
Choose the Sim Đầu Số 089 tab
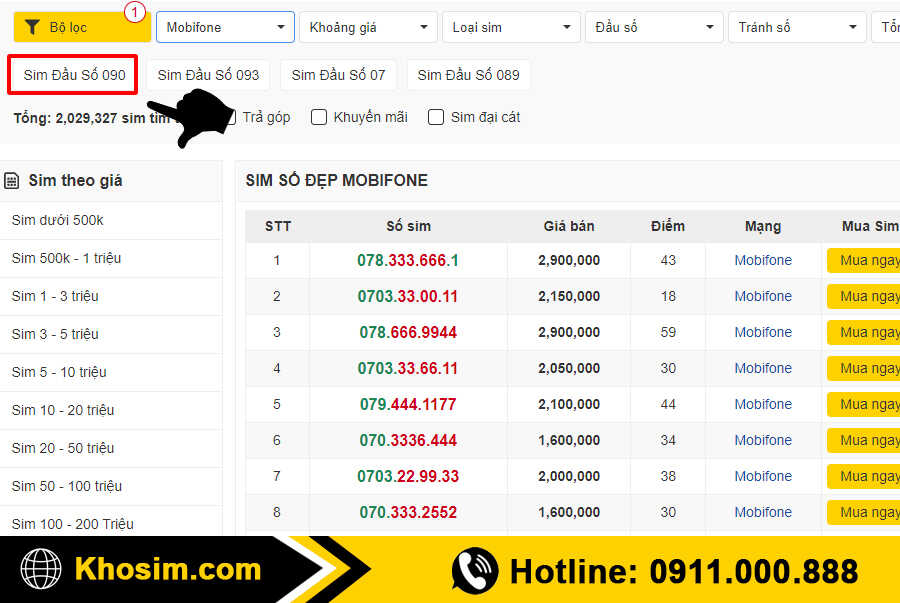[x=468, y=75]
